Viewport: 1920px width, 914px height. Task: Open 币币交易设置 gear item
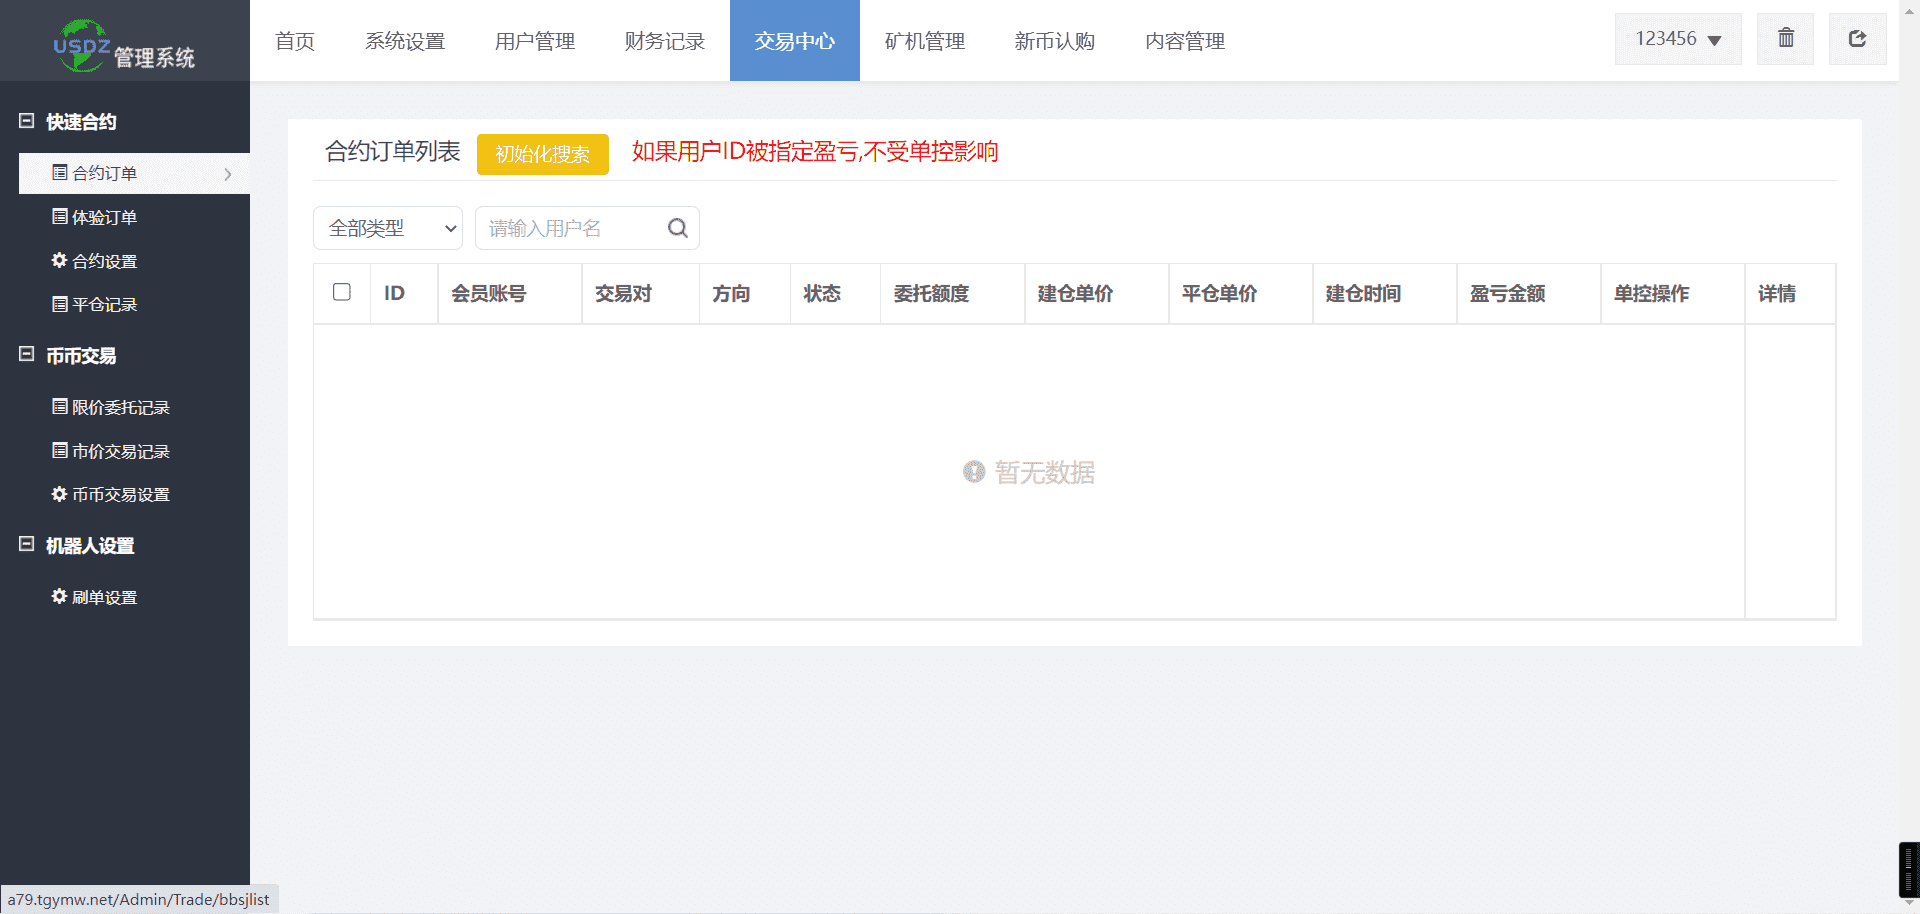tap(111, 495)
